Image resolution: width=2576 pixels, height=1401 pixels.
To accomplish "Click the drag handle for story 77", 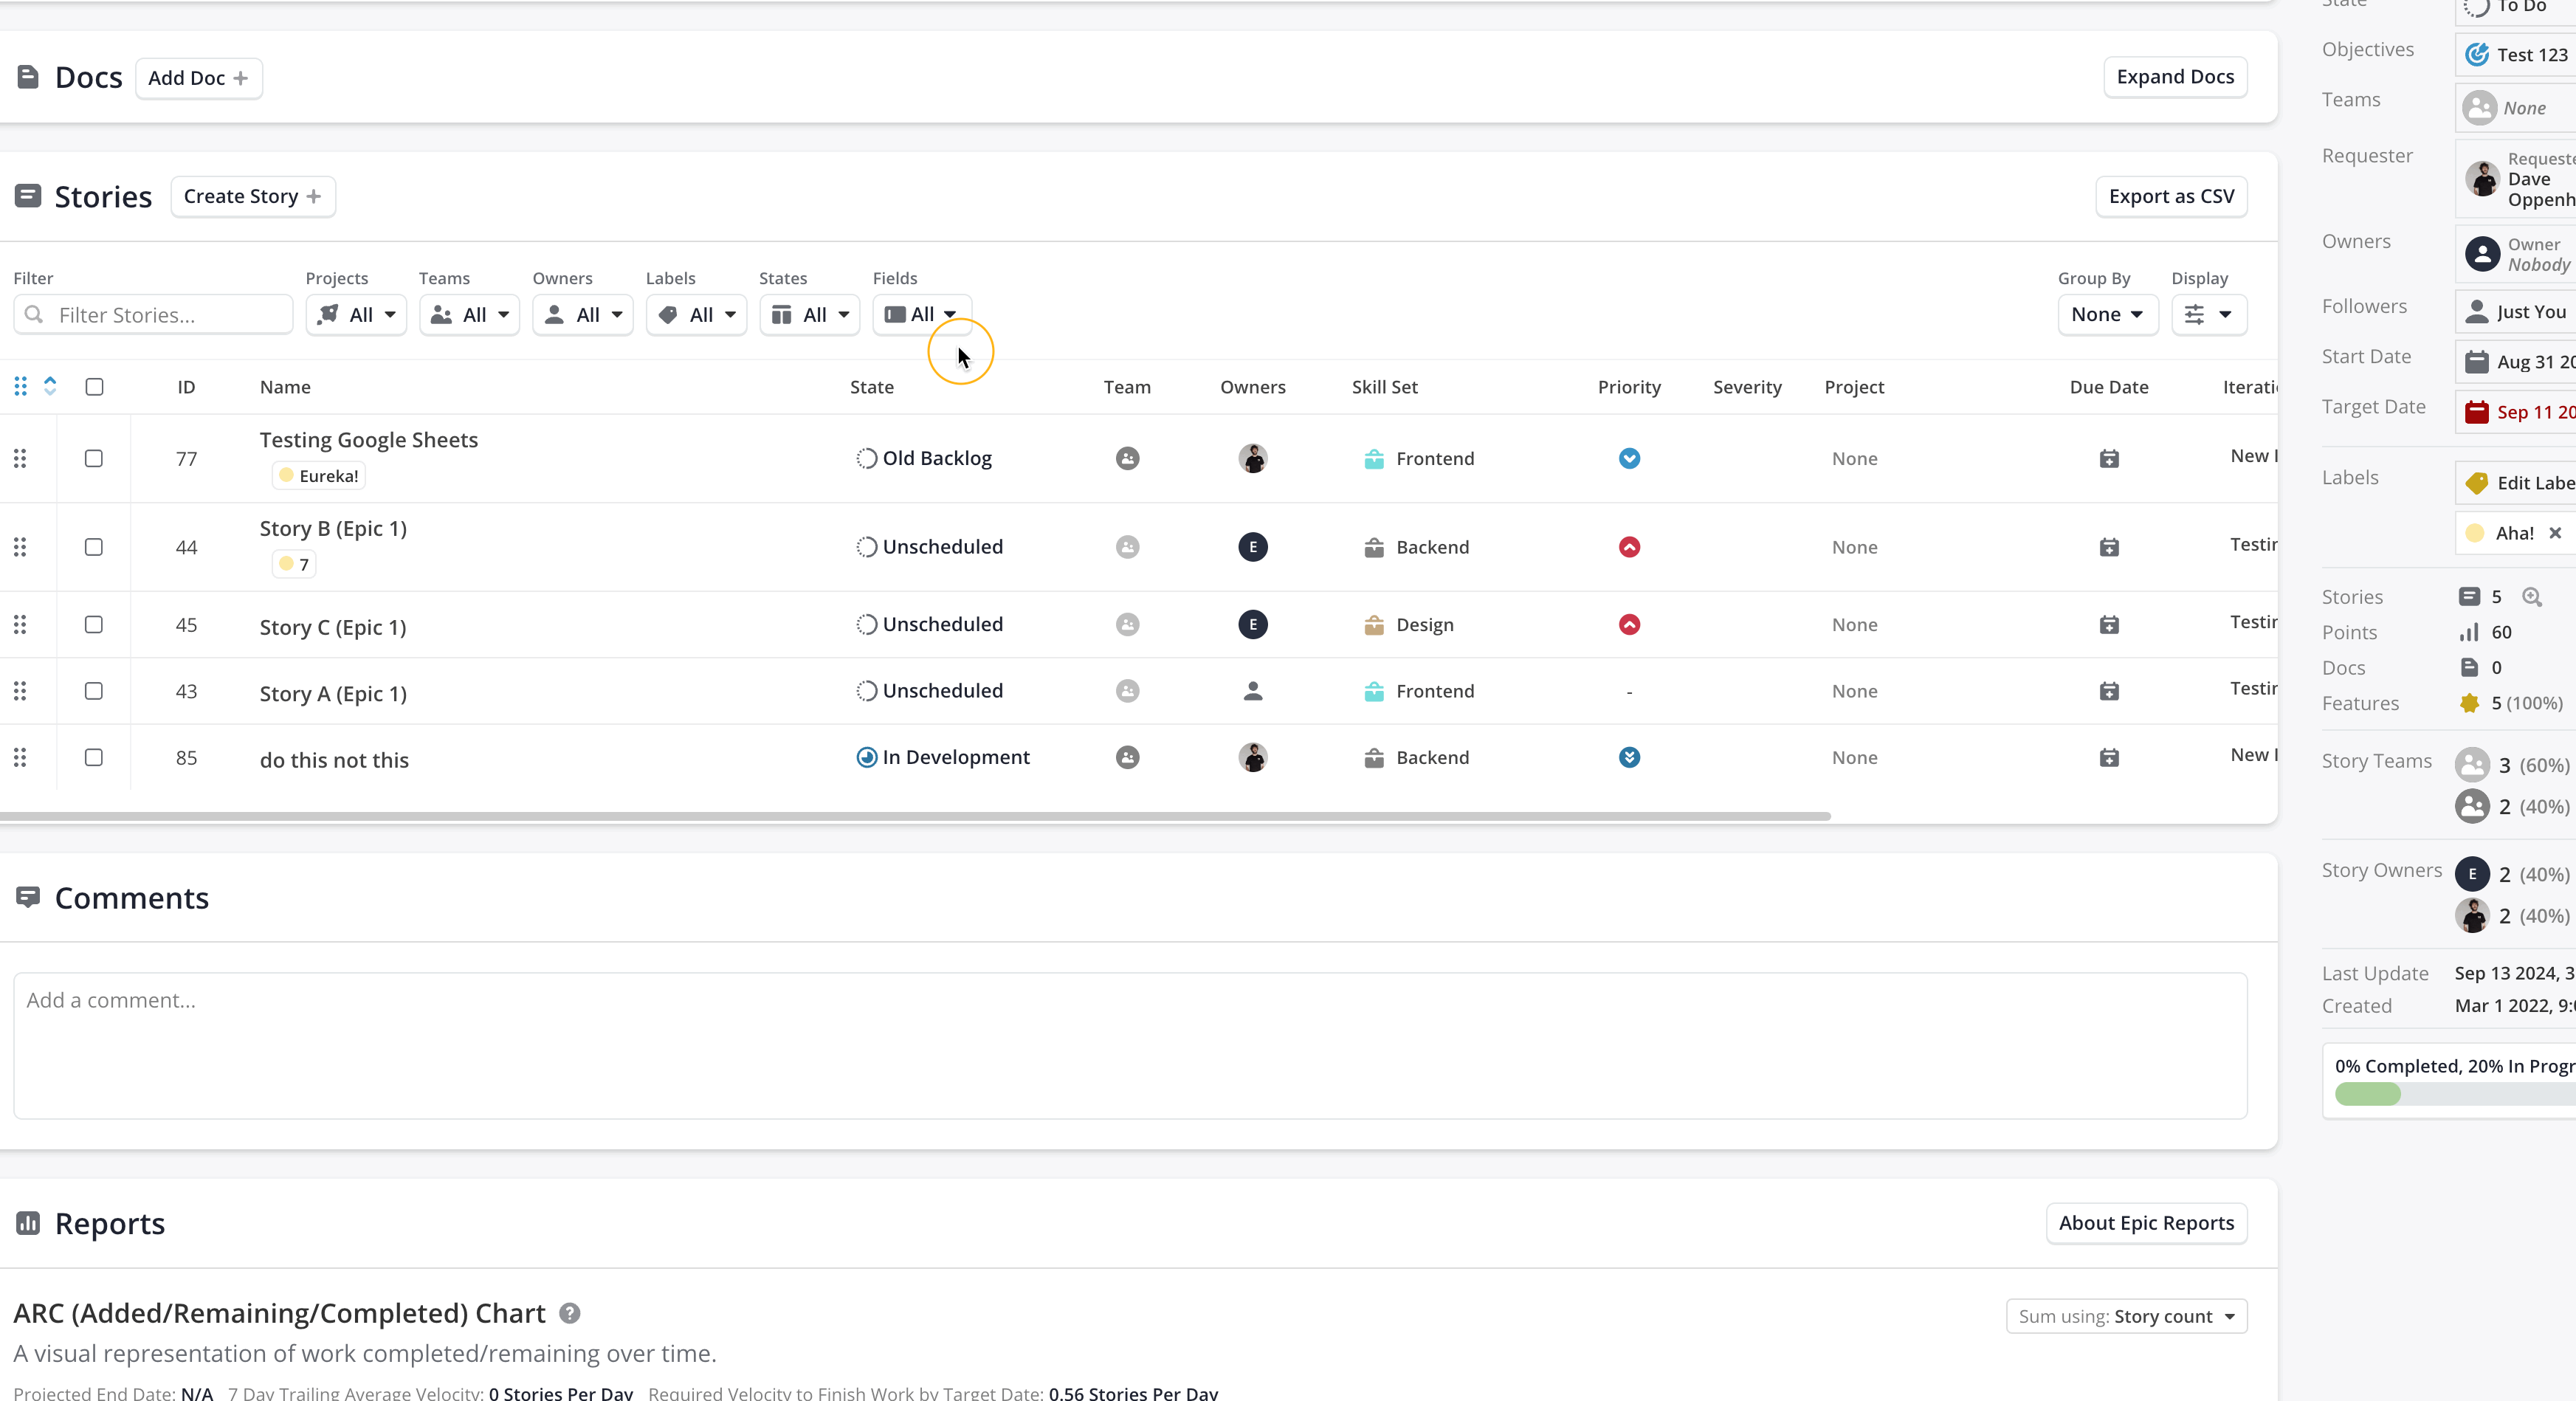I will (x=20, y=458).
